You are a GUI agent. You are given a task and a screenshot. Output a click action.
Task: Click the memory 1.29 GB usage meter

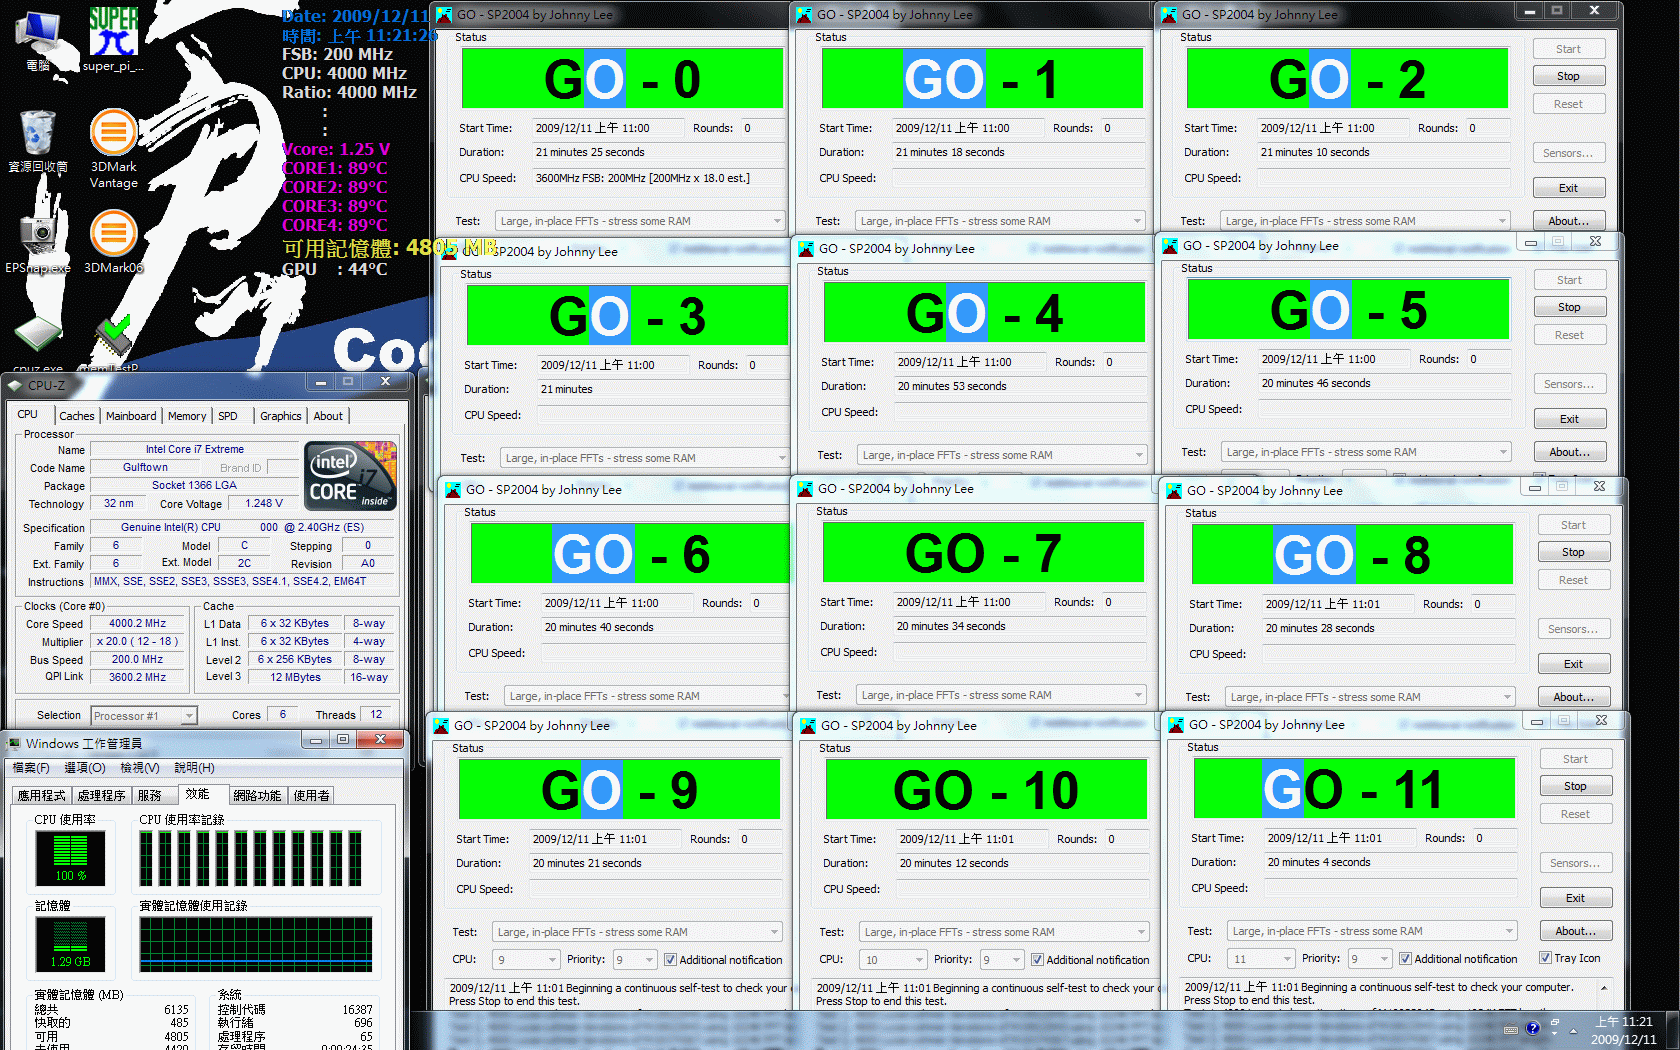(70, 943)
